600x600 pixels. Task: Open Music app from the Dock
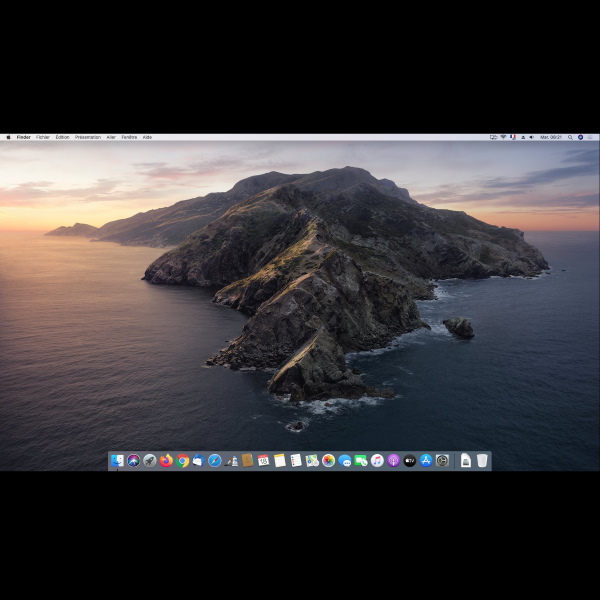click(377, 460)
